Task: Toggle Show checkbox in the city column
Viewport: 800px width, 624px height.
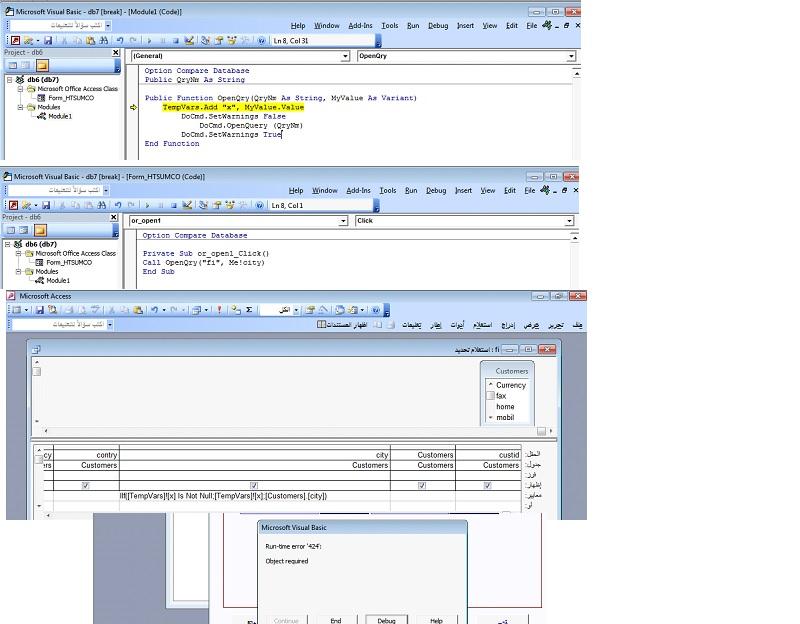Action: [x=254, y=486]
